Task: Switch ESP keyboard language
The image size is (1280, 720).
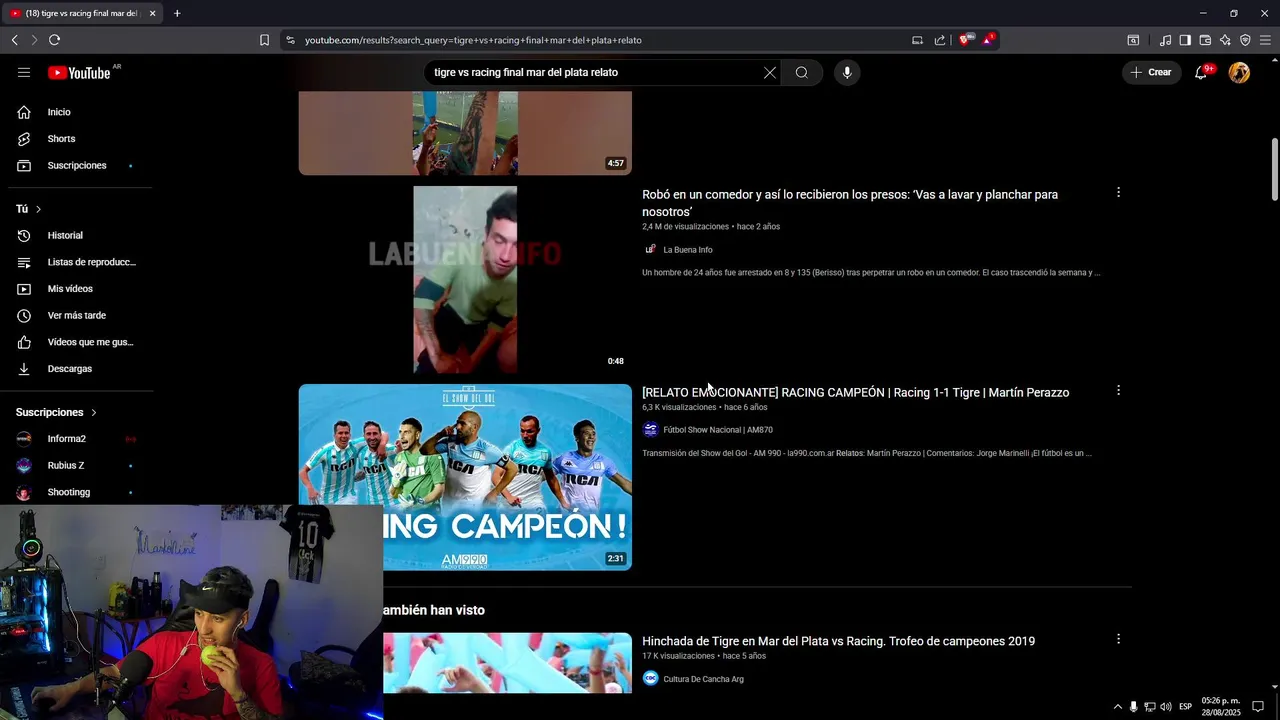Action: (x=1185, y=706)
